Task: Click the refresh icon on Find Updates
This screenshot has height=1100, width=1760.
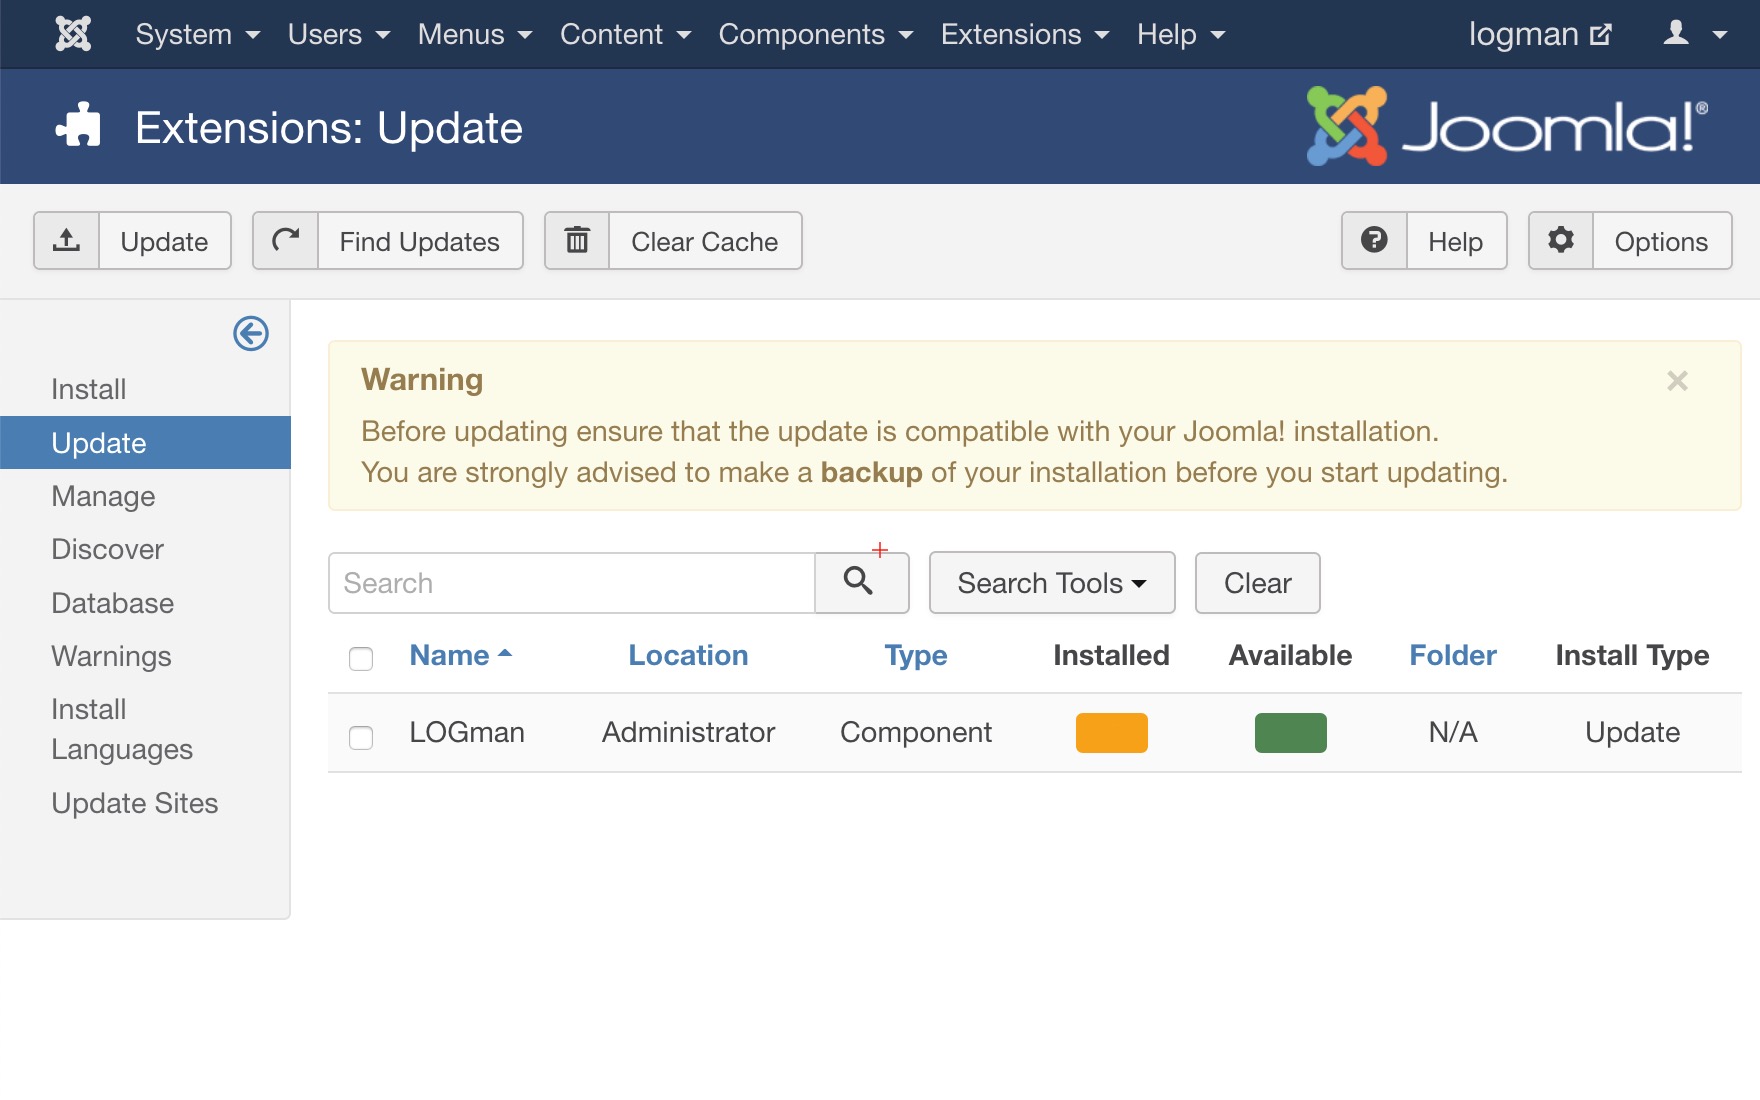Action: (x=286, y=240)
